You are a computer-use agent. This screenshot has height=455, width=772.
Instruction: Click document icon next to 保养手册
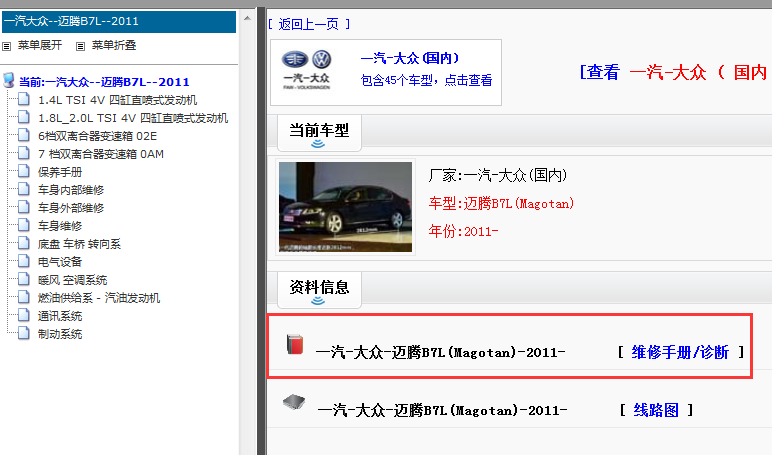tap(24, 171)
